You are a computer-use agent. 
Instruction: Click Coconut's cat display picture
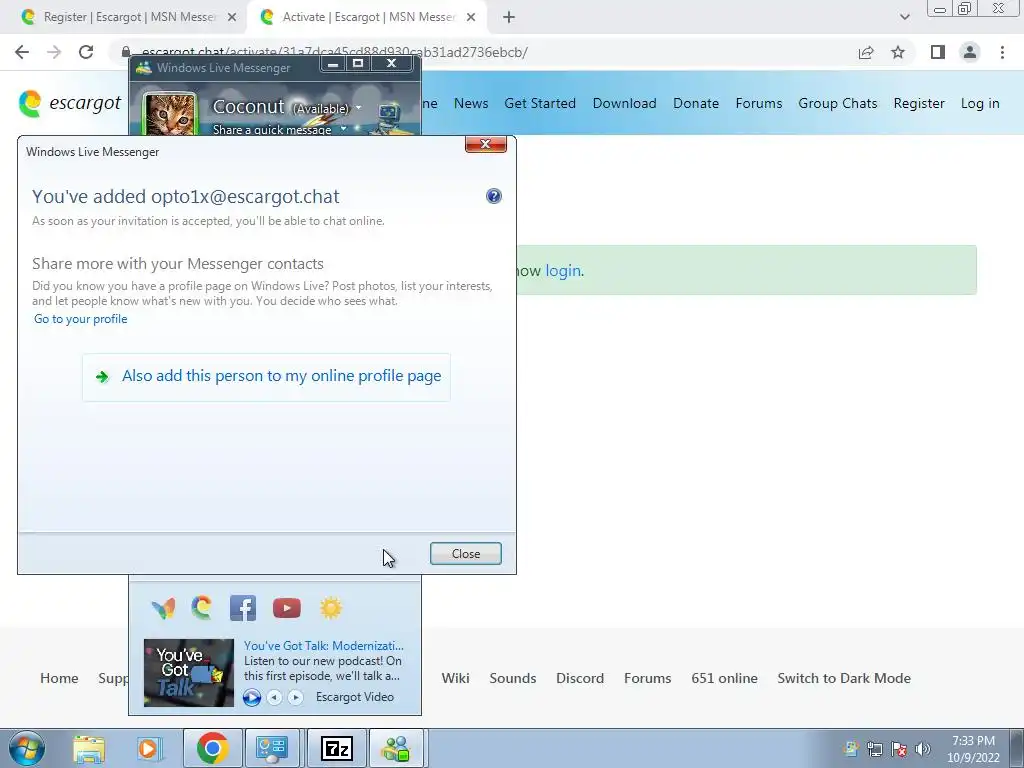pyautogui.click(x=170, y=115)
